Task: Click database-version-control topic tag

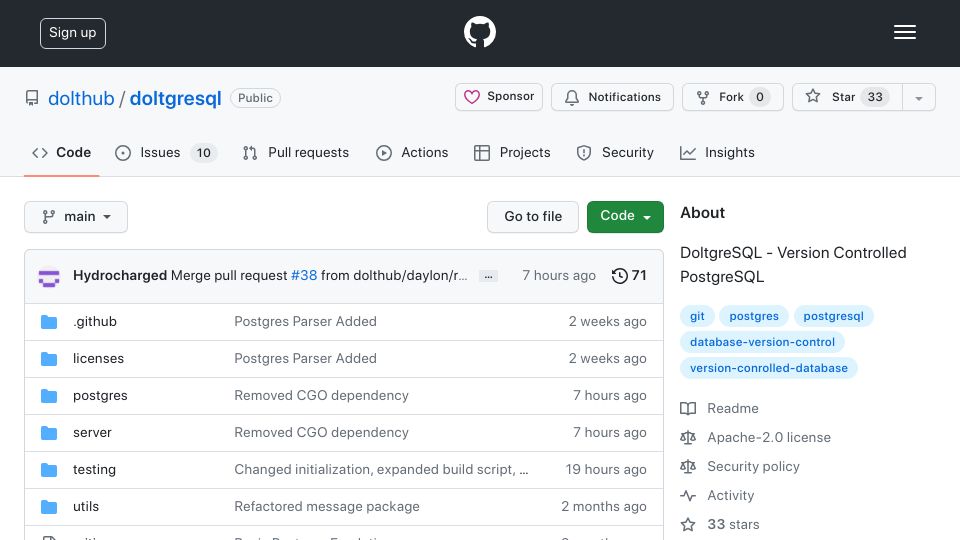Action: 762,342
